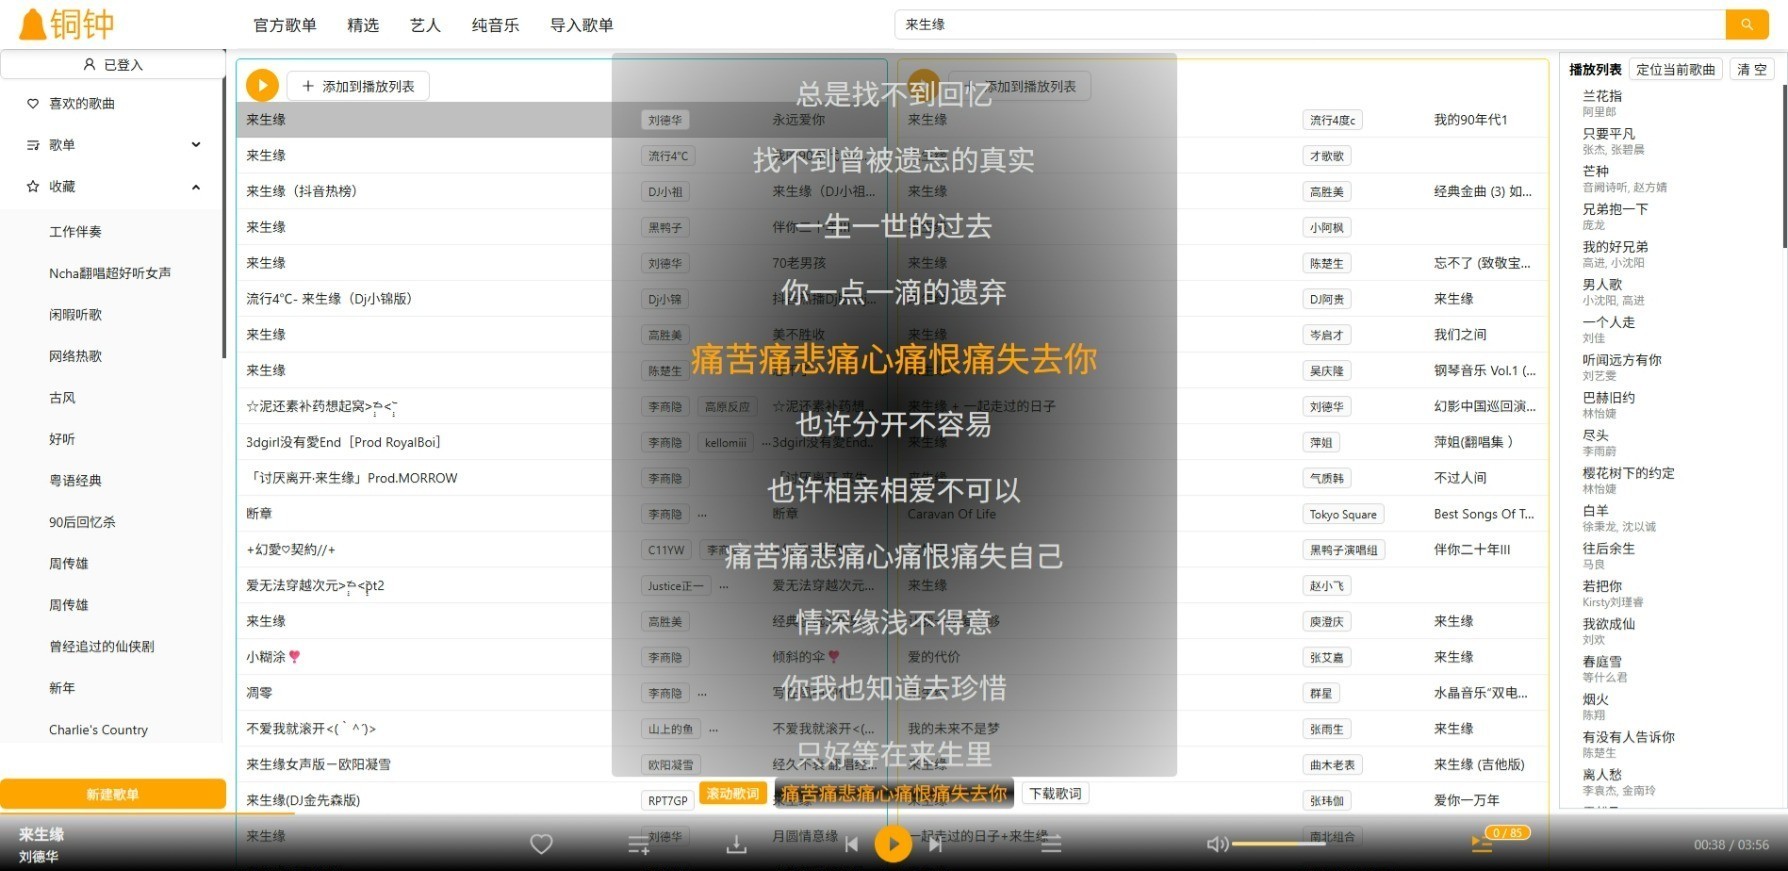Screen dimensions: 1788x871
Task: Play all results using orange play circle
Action: pyautogui.click(x=262, y=86)
